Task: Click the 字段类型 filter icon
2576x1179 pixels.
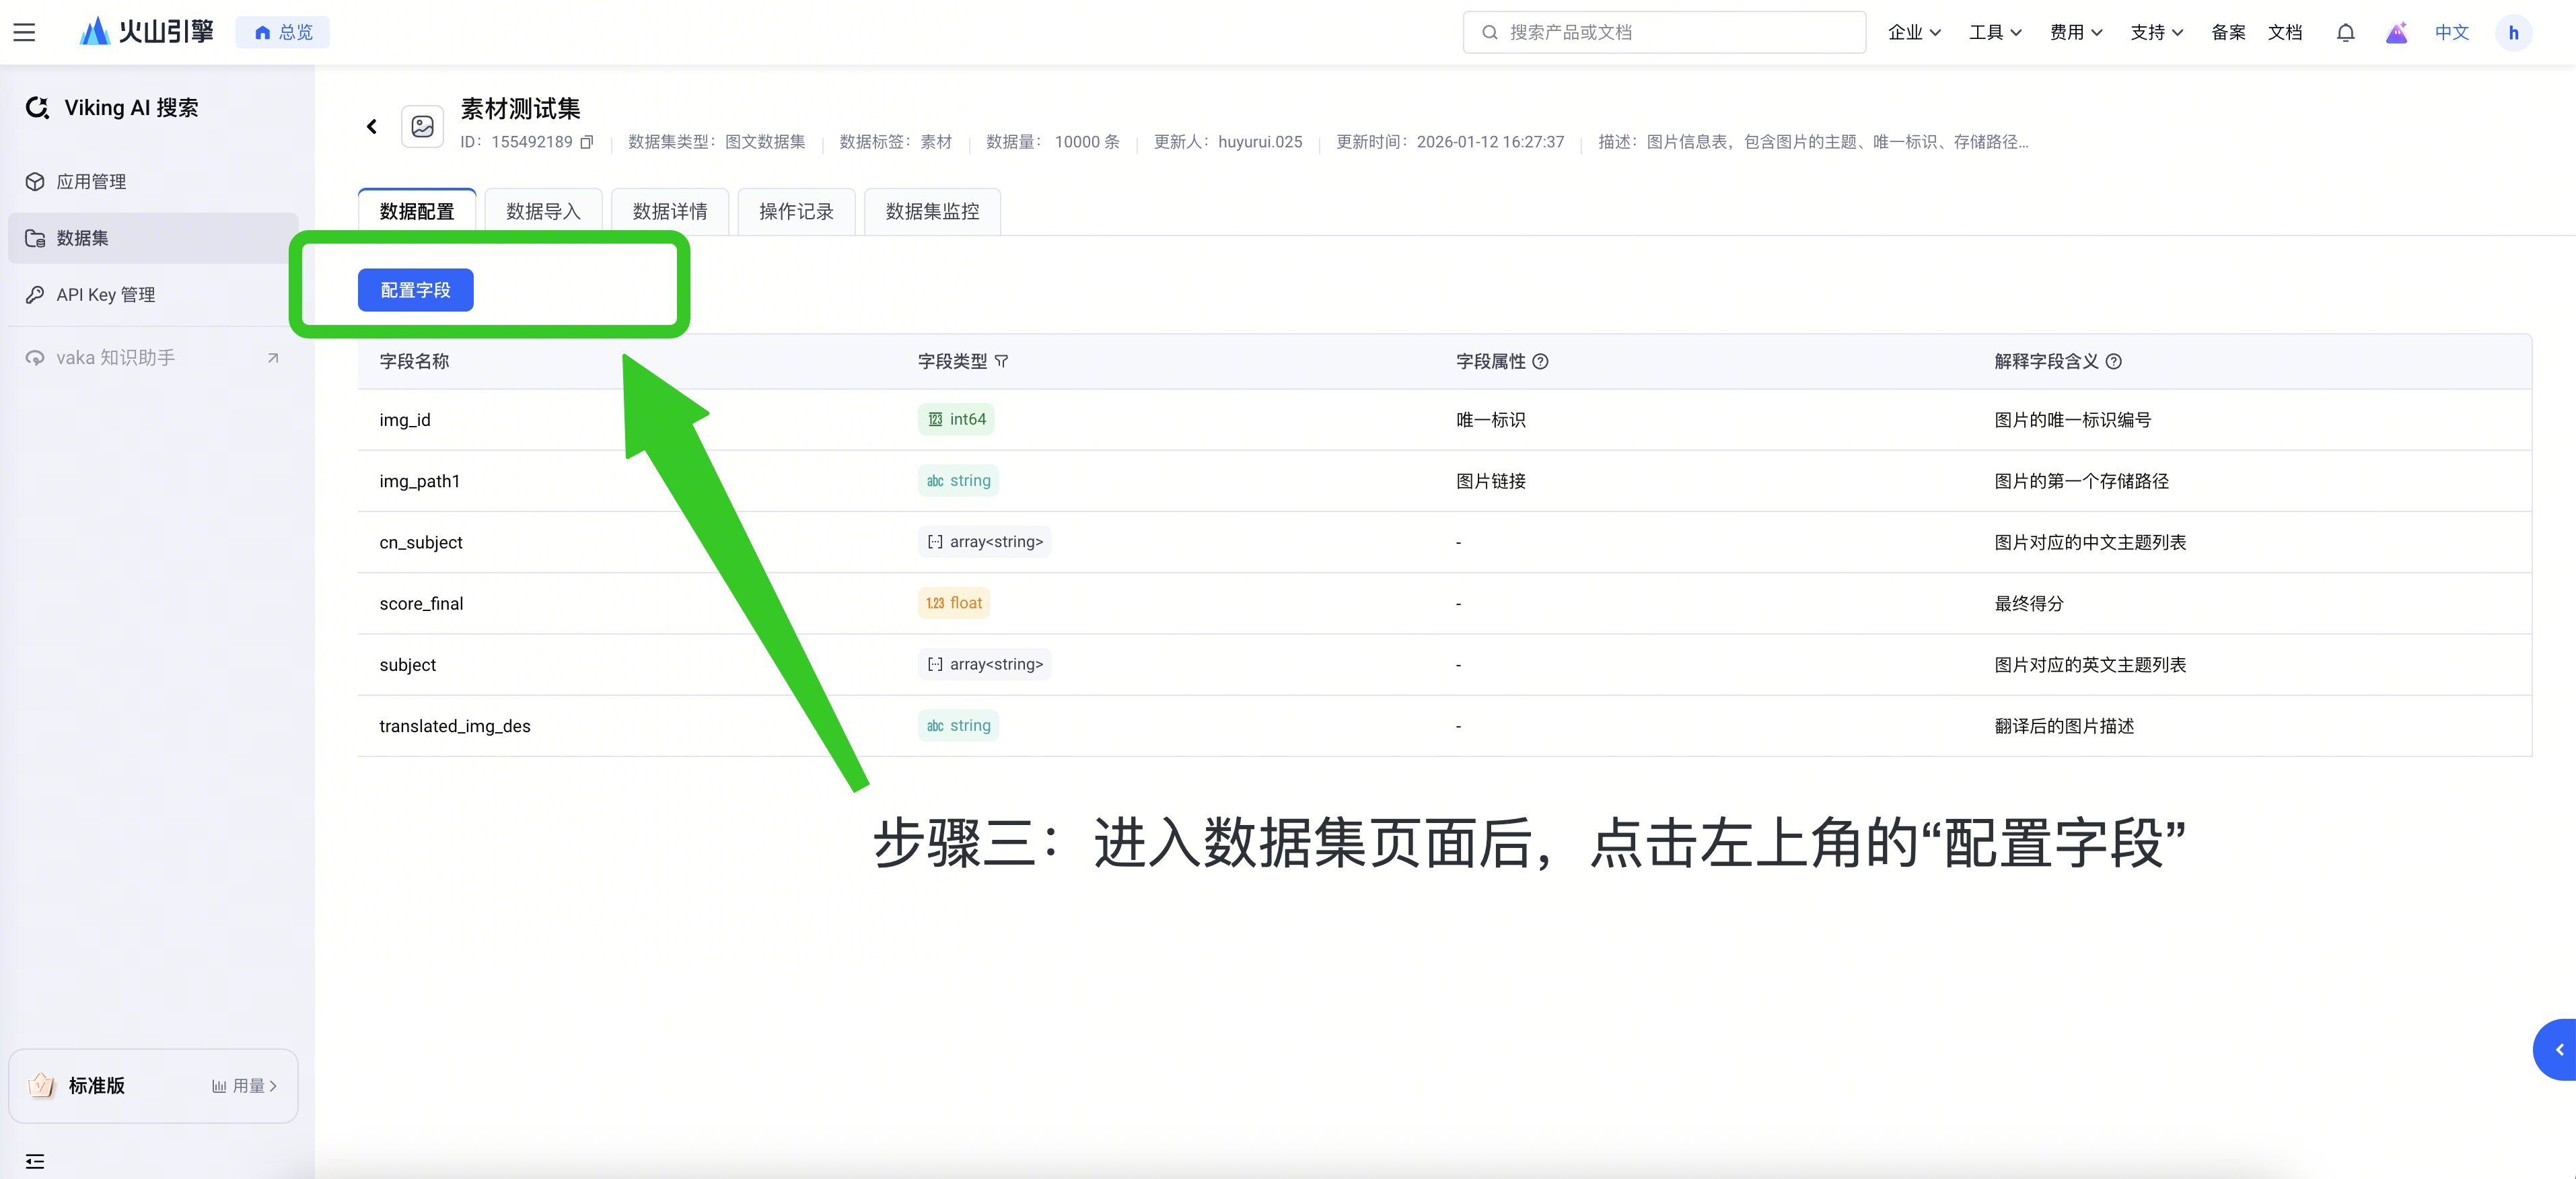Action: pyautogui.click(x=1001, y=361)
